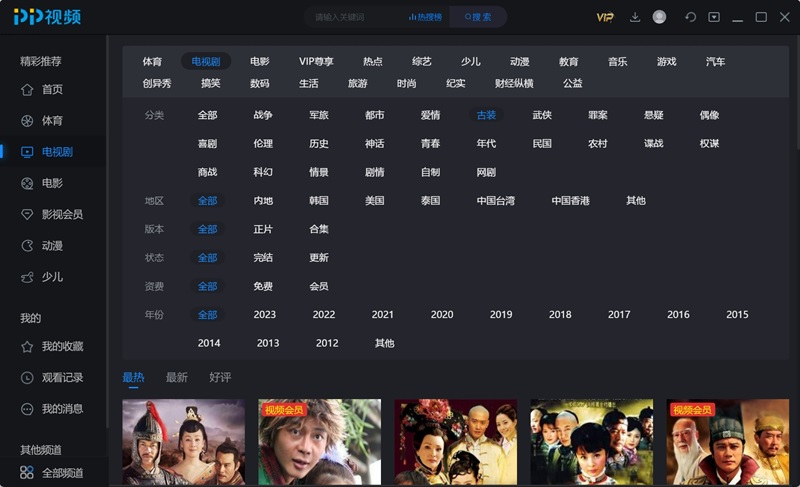Click the refresh arrow icon

(690, 17)
